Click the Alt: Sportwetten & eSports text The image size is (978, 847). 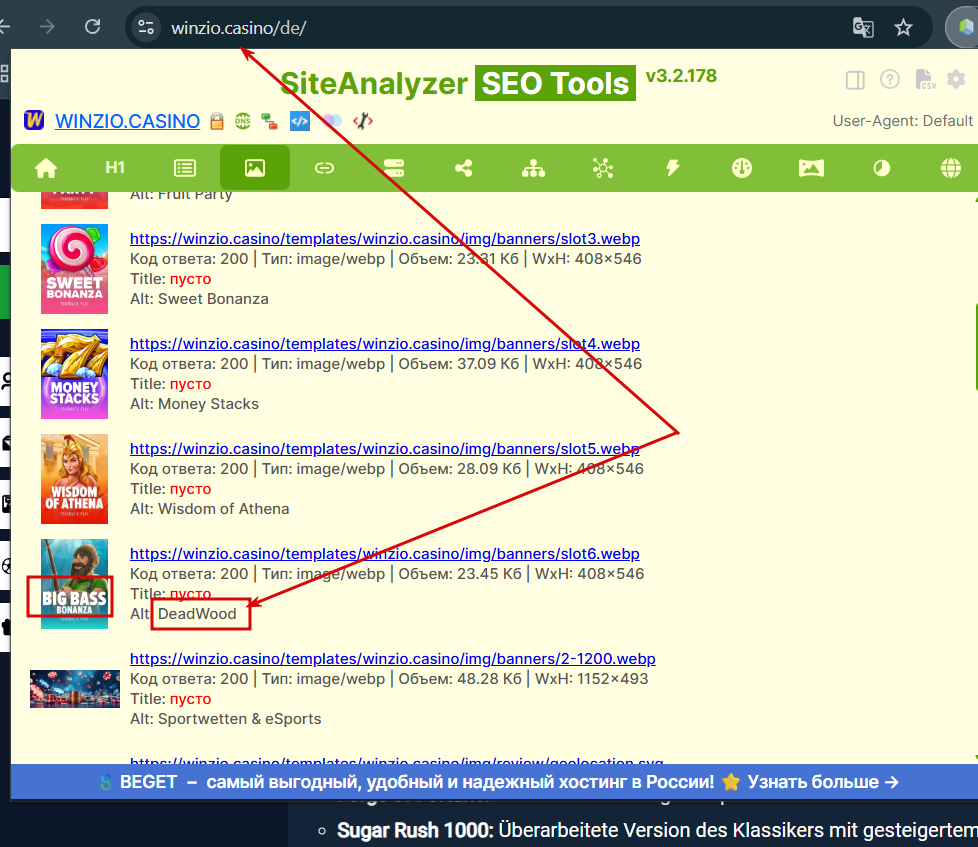click(x=226, y=719)
